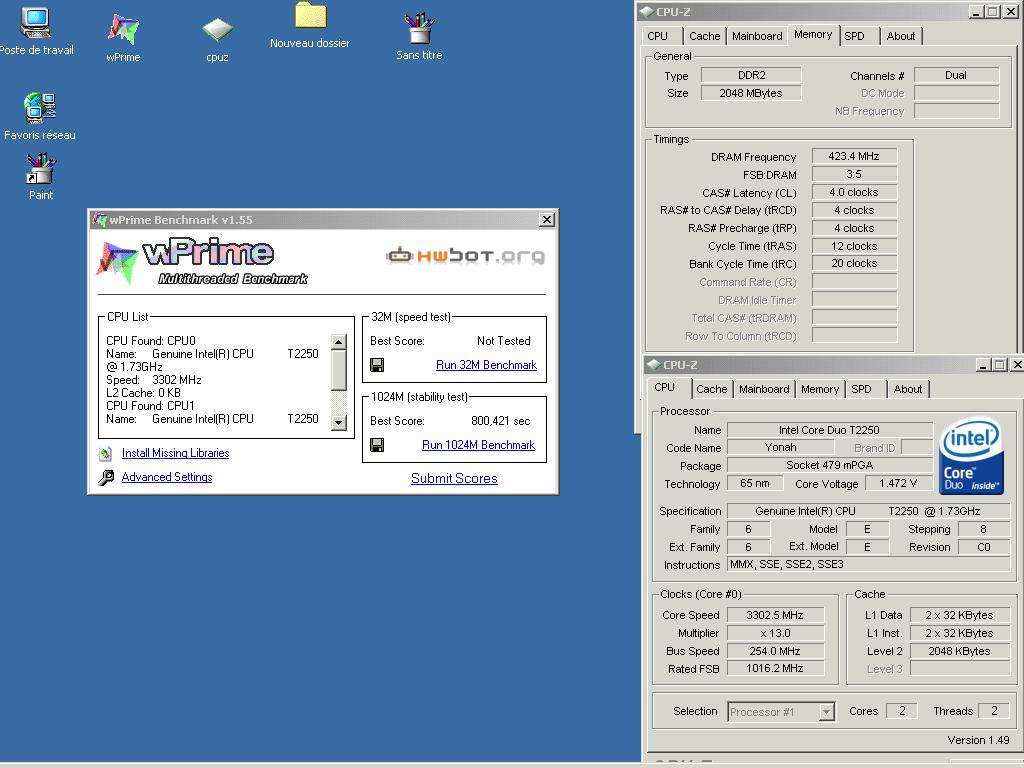
Task: Click the Bank Cycle Time 20 clocks value
Action: (x=854, y=263)
